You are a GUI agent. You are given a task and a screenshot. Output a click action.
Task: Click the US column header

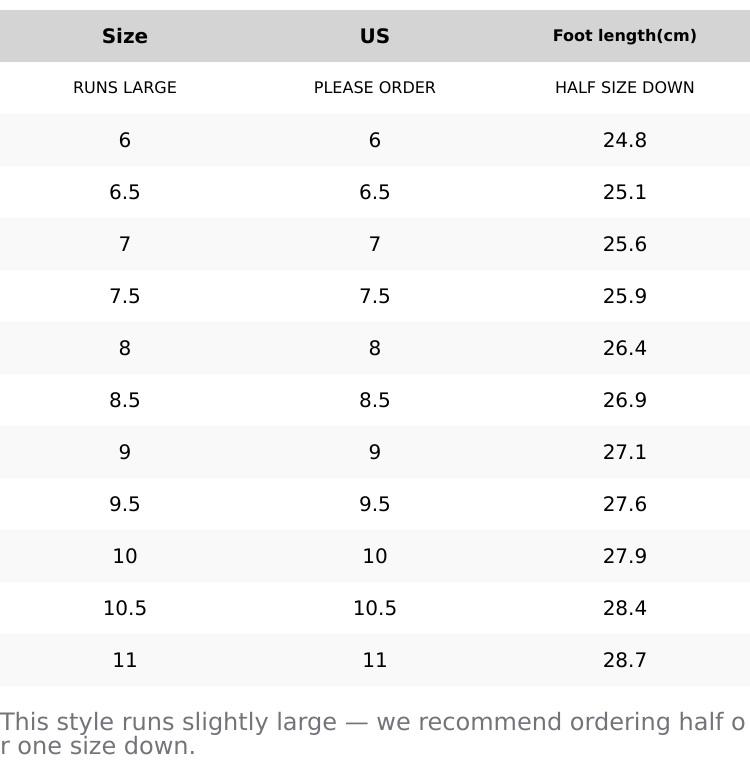click(x=375, y=36)
